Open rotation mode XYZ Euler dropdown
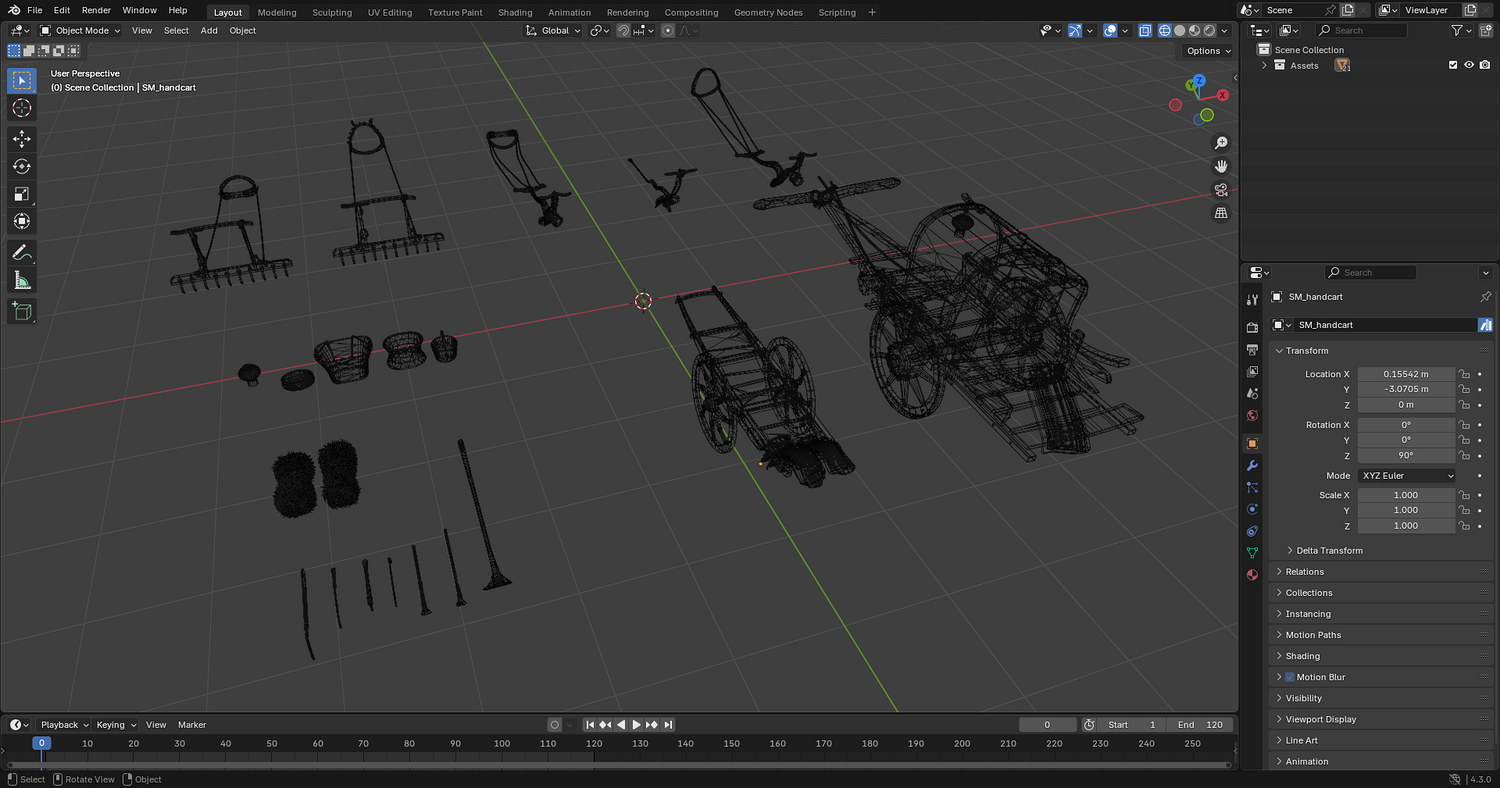Viewport: 1500px width, 788px height. 1406,476
